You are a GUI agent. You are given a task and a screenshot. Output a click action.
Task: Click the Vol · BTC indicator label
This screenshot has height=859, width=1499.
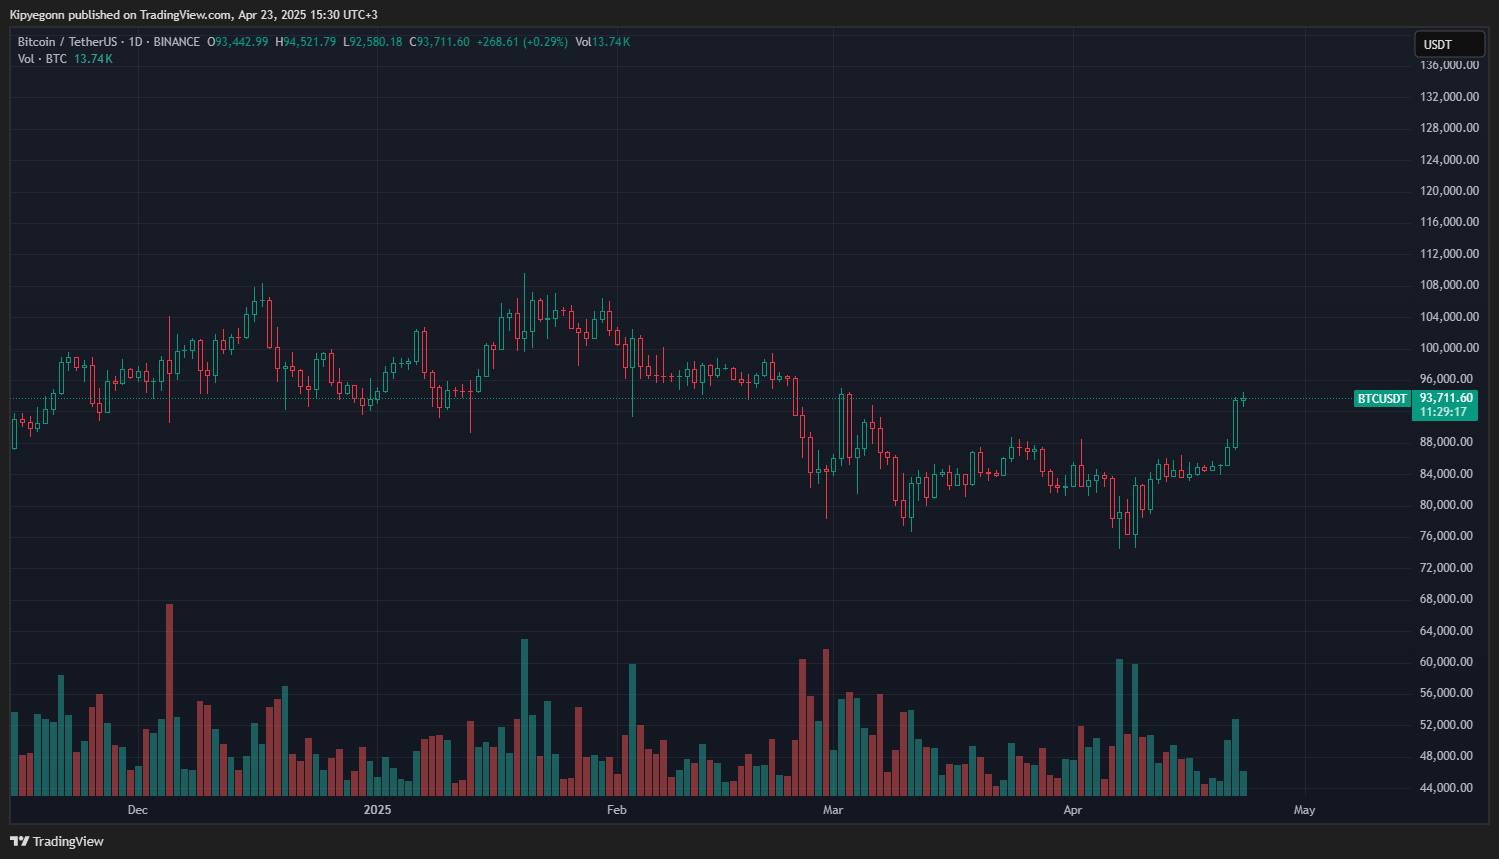click(42, 59)
